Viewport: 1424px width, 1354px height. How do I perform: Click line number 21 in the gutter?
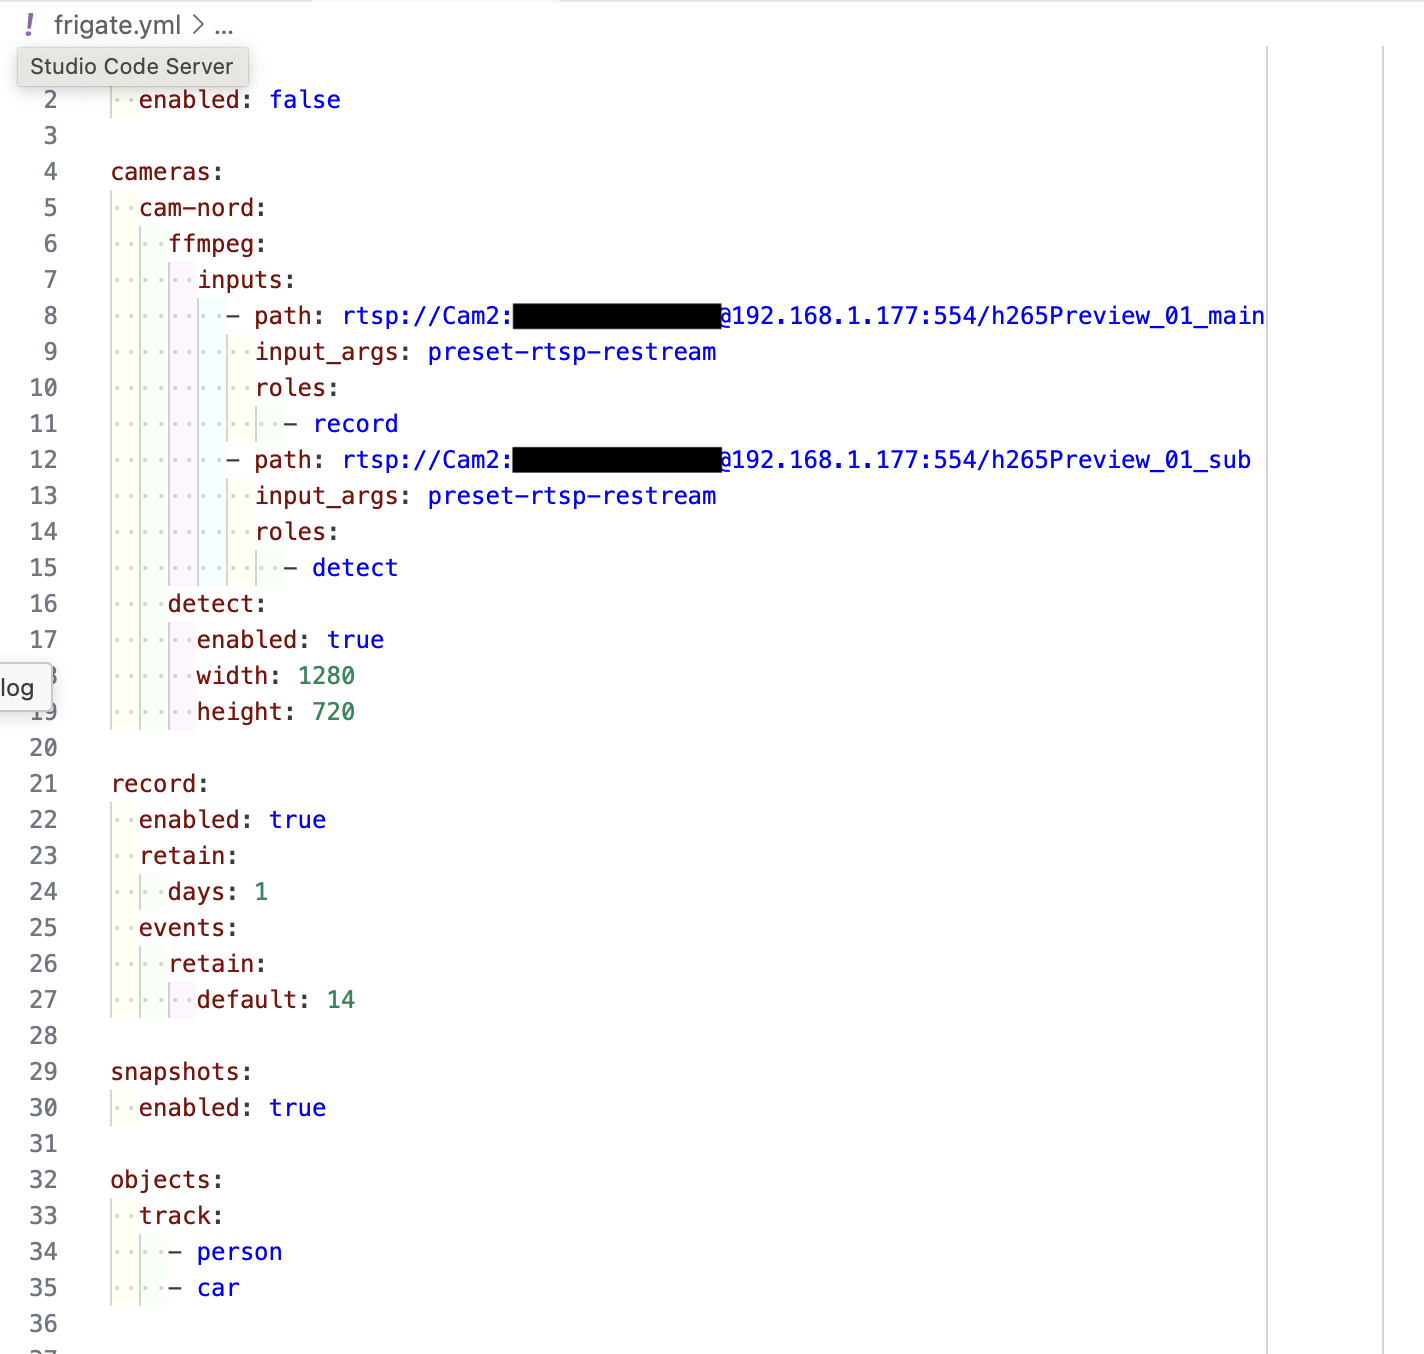(43, 784)
